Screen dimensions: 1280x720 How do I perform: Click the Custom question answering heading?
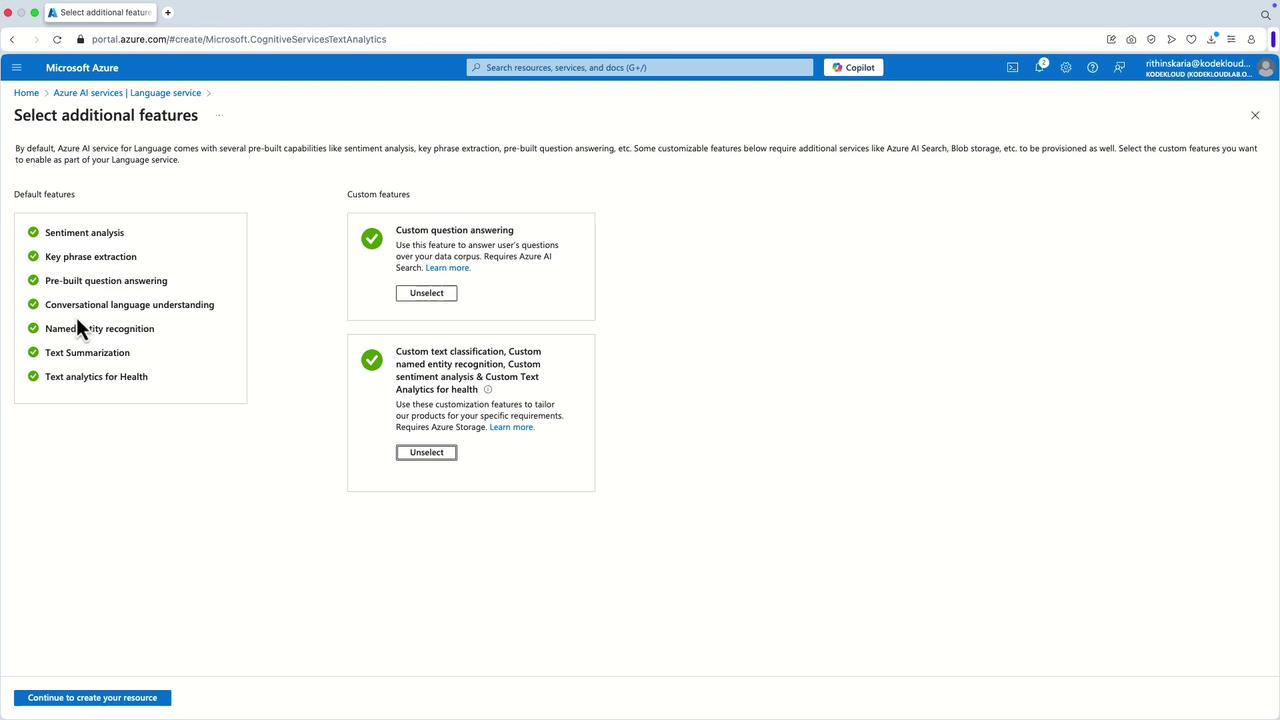pos(454,230)
